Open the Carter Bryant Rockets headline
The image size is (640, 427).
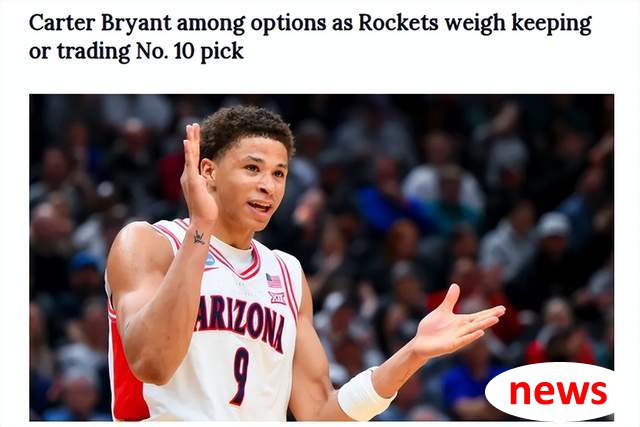click(310, 37)
